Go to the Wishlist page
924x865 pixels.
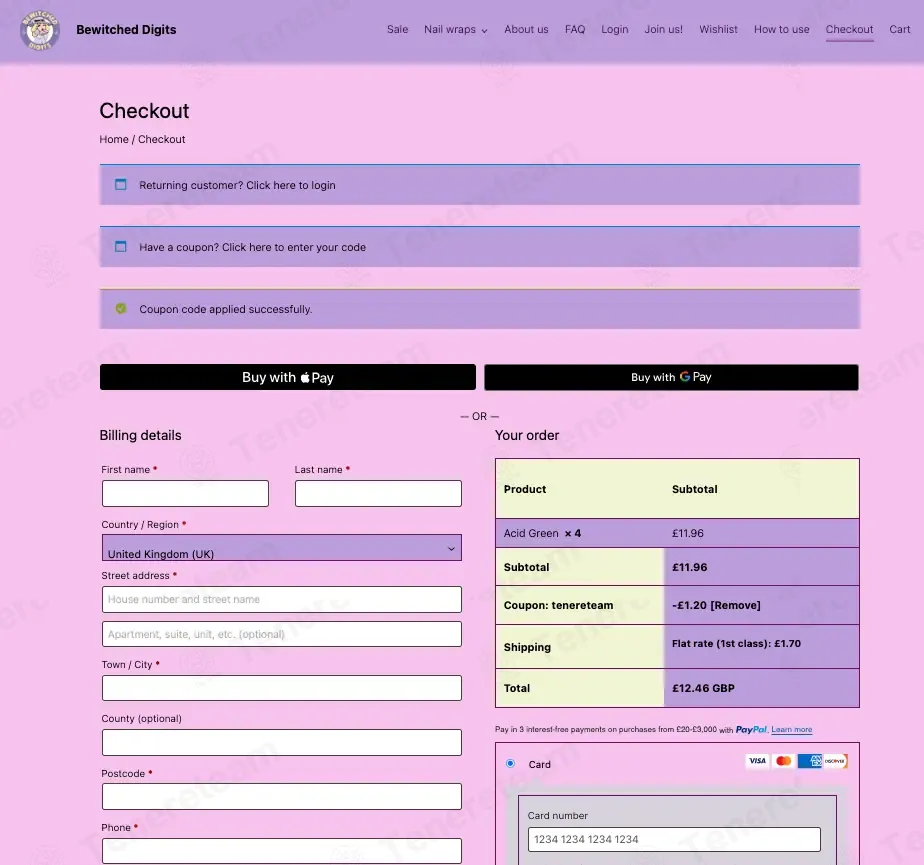tap(718, 30)
